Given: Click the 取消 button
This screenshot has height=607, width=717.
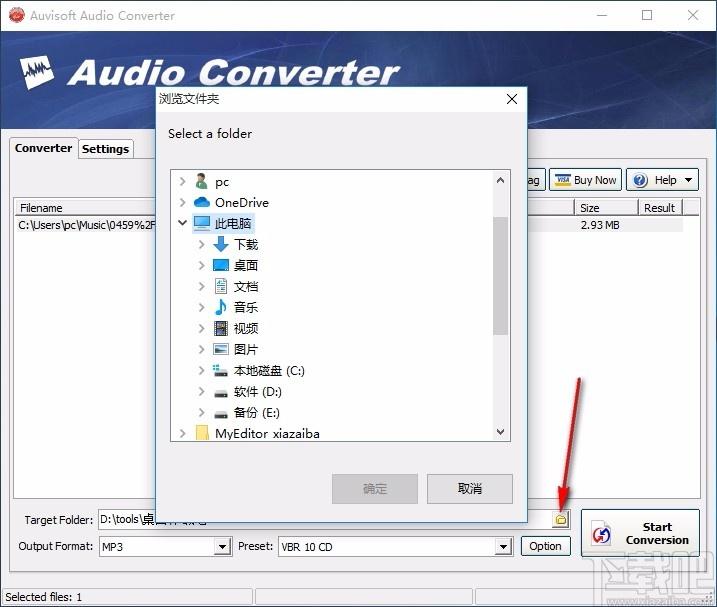Looking at the screenshot, I should coord(470,489).
